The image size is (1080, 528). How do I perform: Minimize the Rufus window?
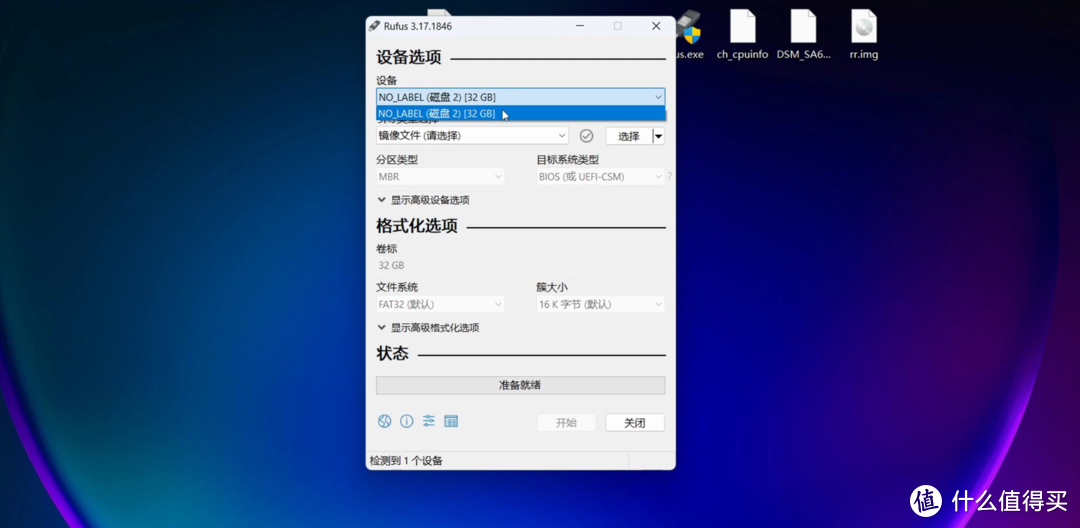(579, 26)
